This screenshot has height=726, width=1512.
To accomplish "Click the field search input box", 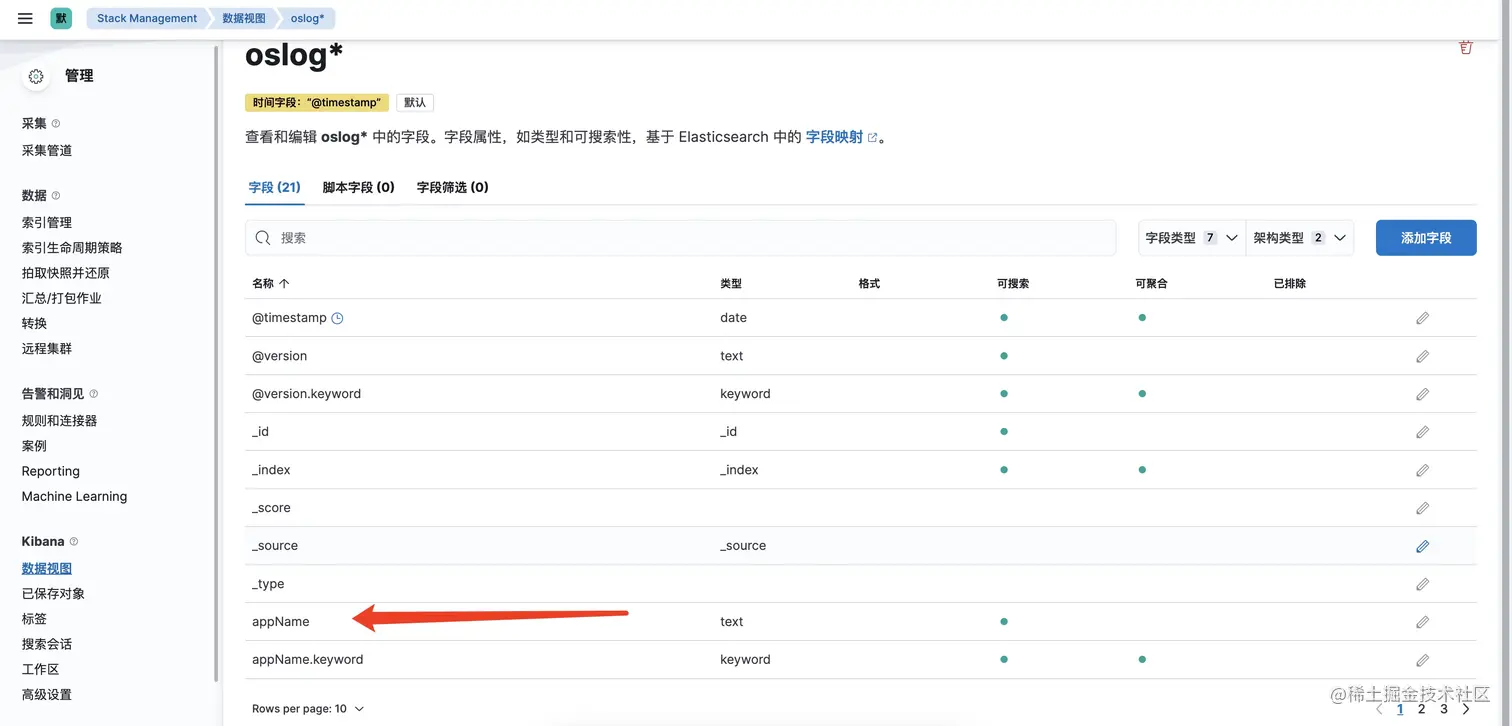I will click(680, 238).
